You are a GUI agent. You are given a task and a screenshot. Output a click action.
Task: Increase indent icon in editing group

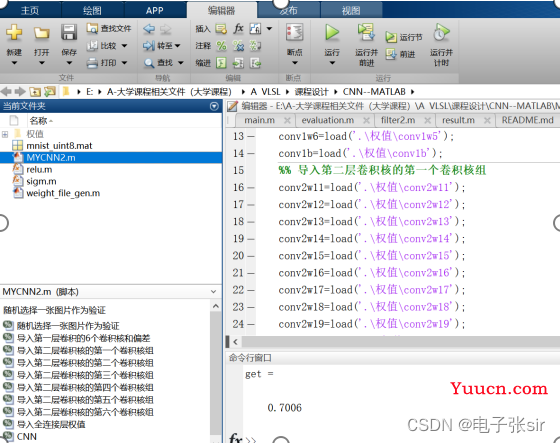point(238,63)
